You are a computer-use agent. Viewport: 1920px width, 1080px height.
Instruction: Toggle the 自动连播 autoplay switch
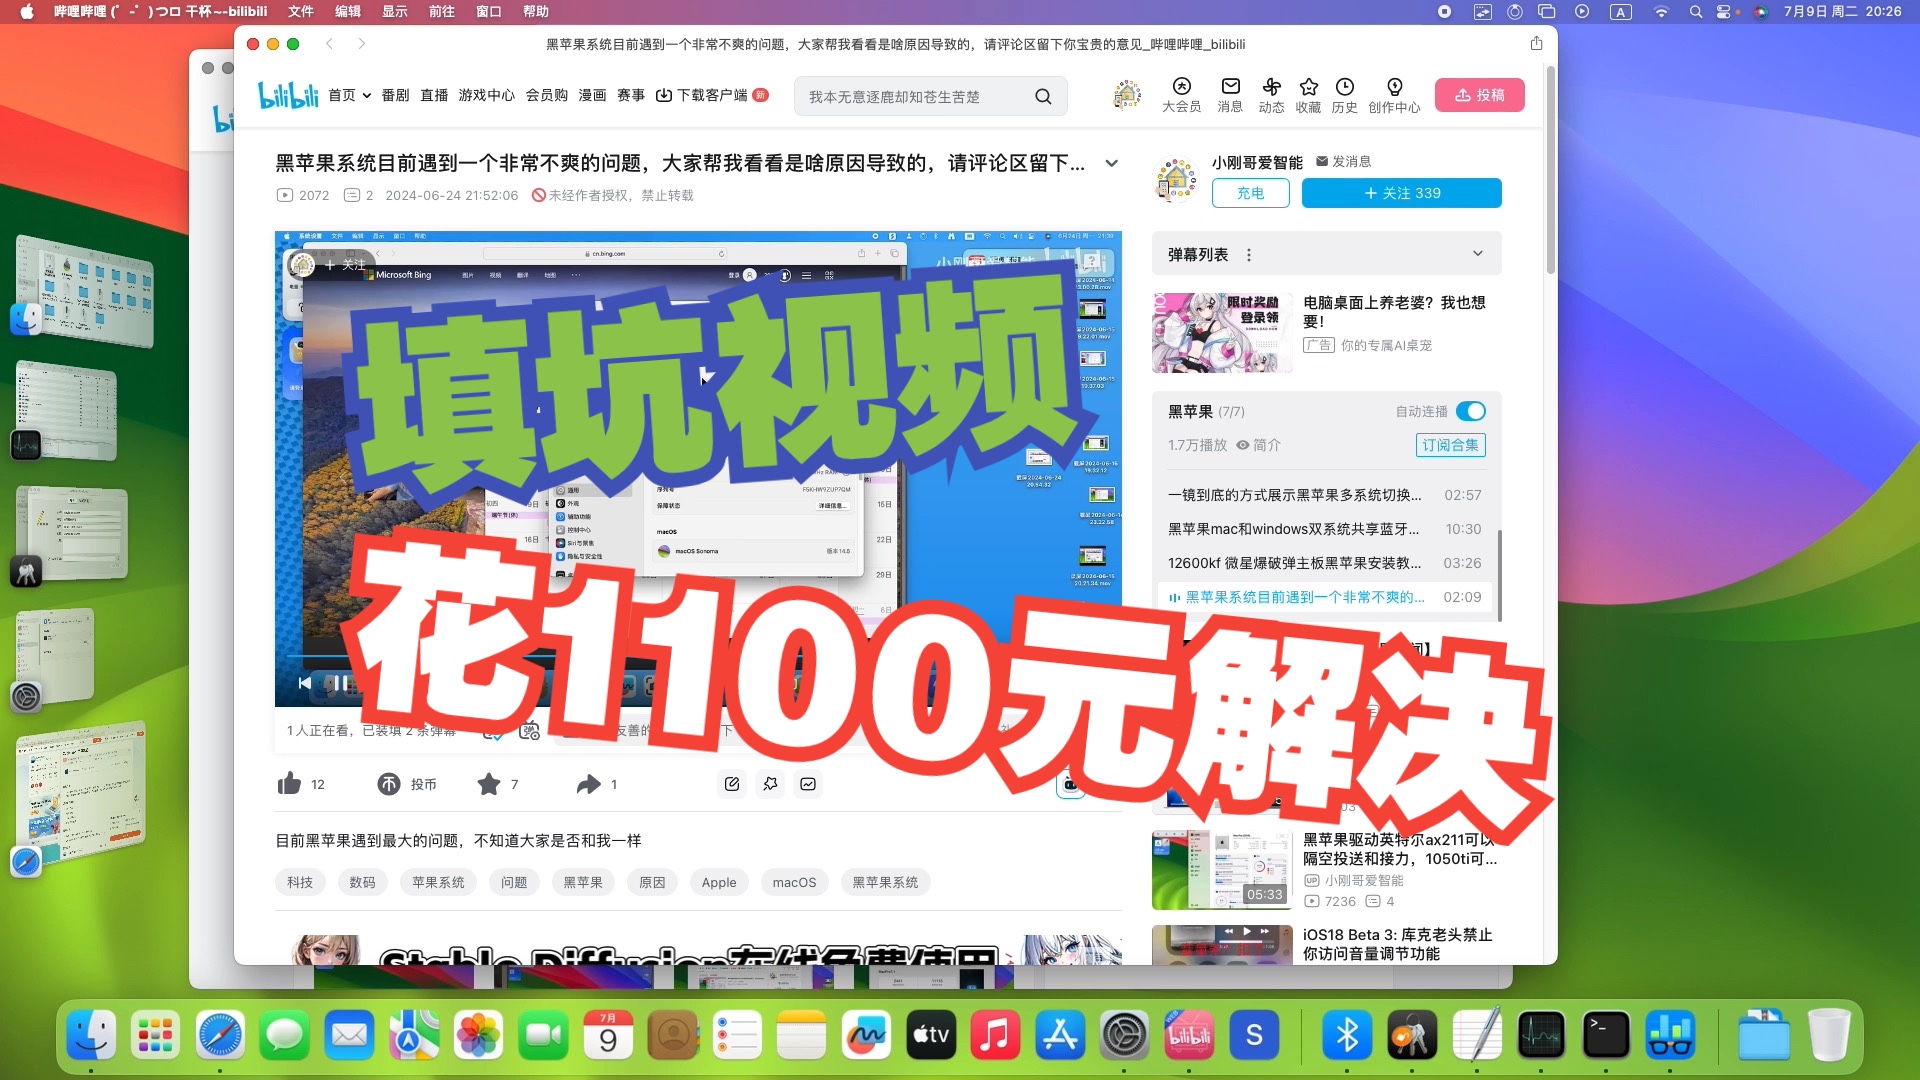(x=1471, y=411)
